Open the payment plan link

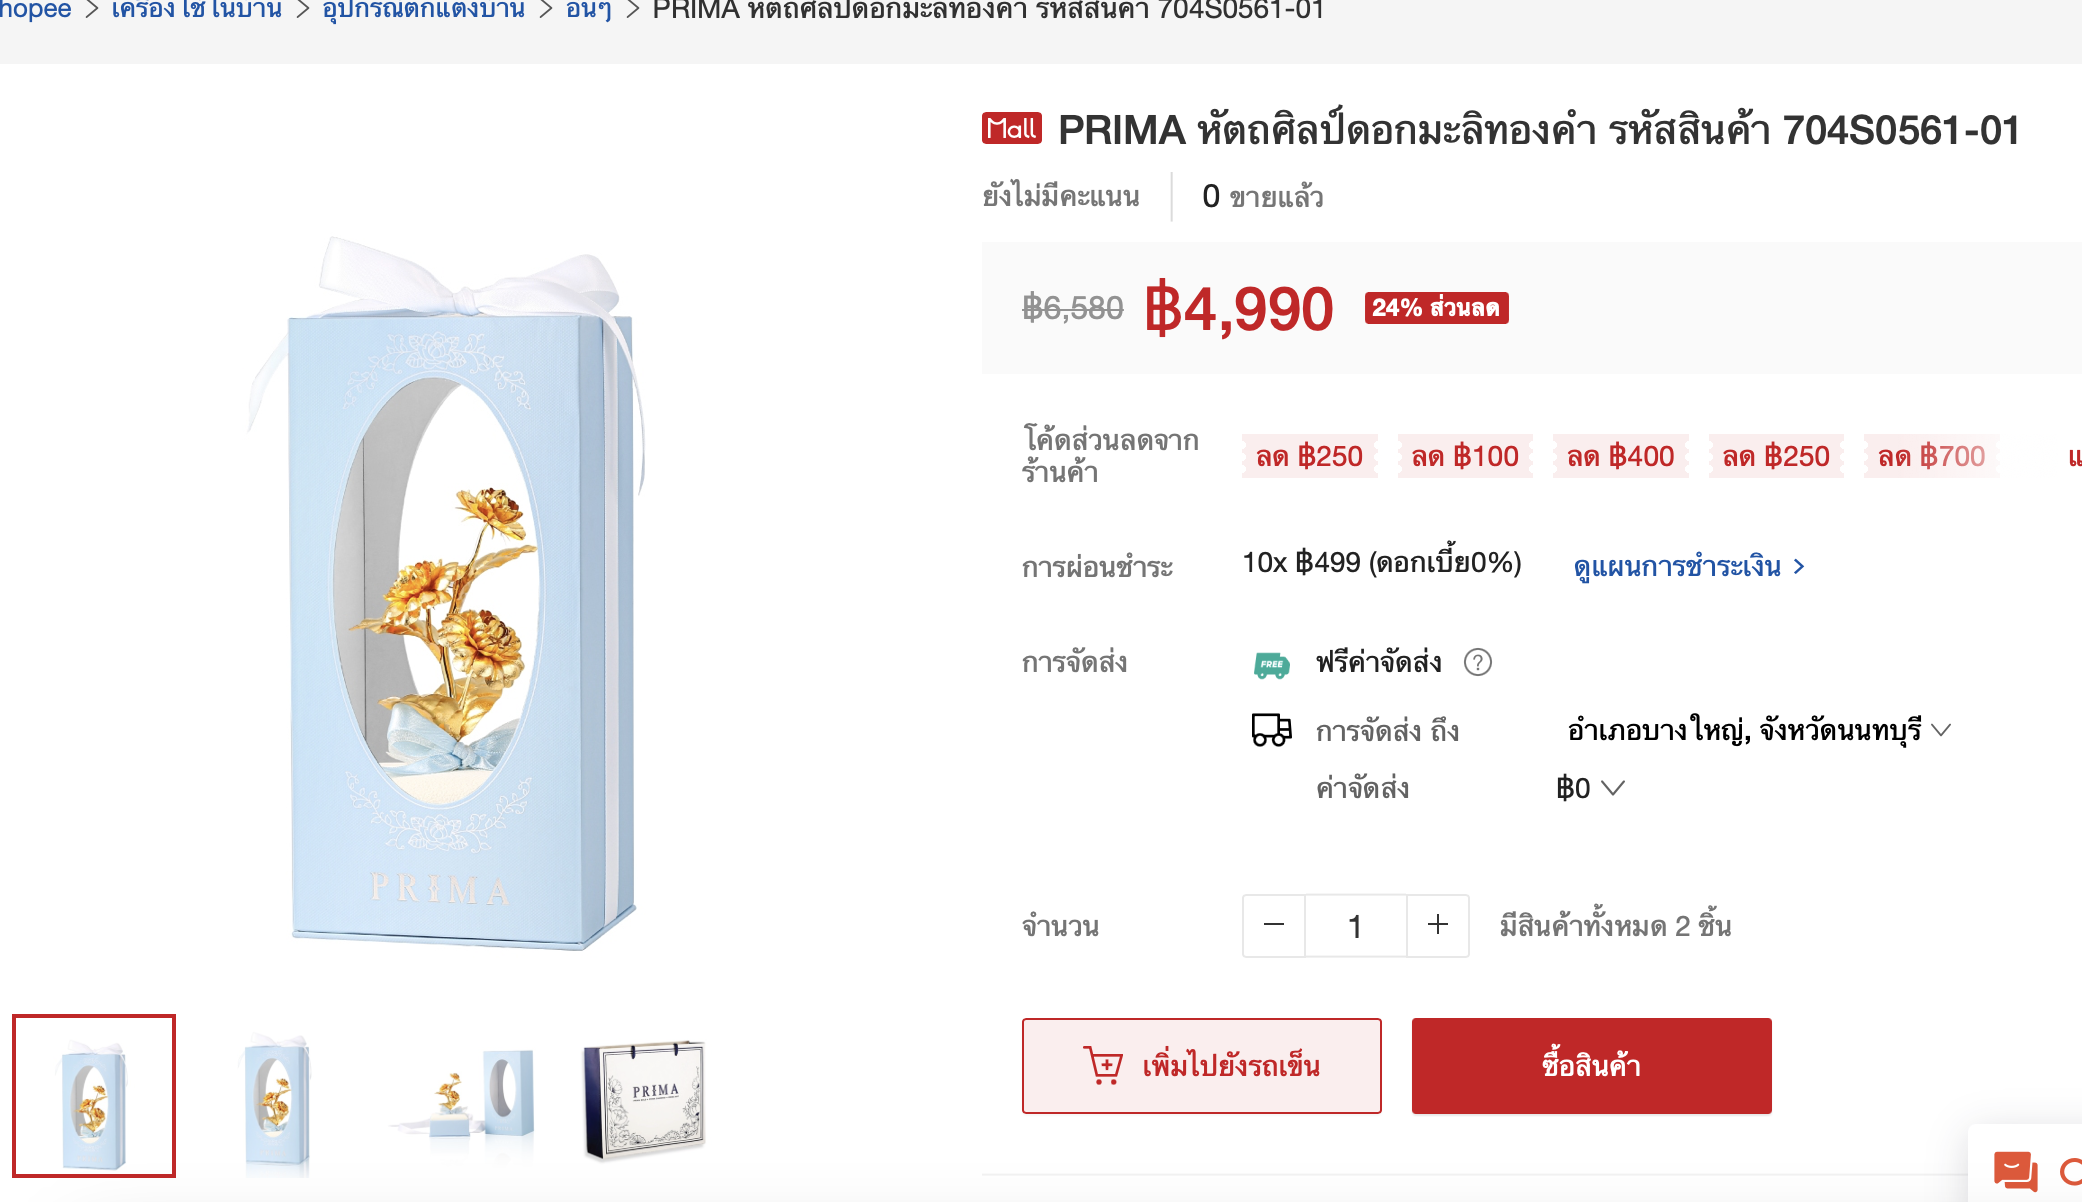[1689, 567]
